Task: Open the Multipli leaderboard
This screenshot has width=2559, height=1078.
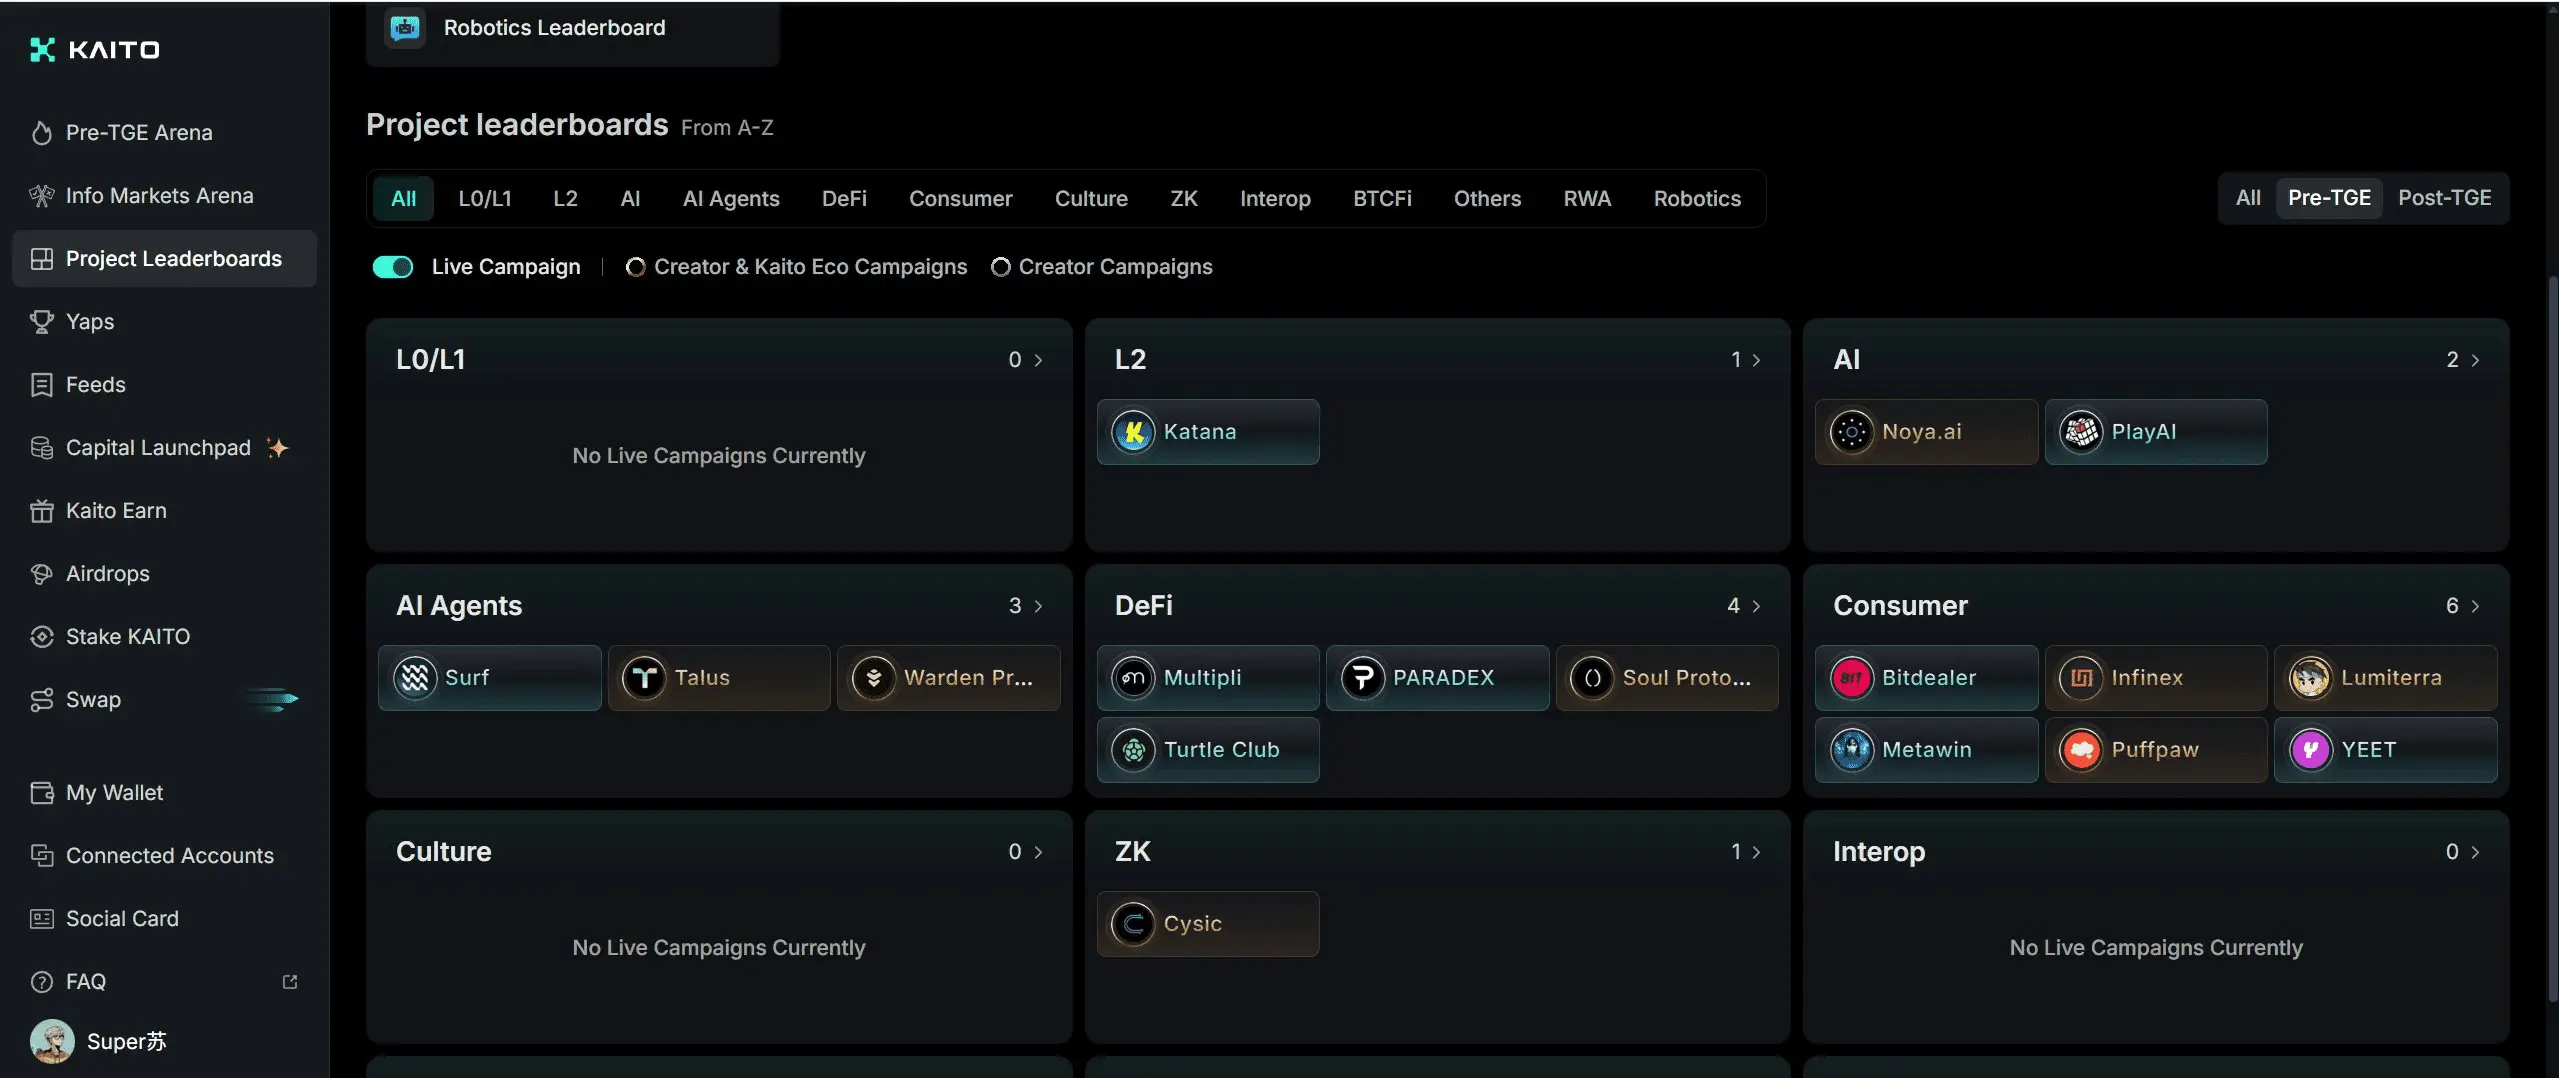Action: click(x=1208, y=678)
